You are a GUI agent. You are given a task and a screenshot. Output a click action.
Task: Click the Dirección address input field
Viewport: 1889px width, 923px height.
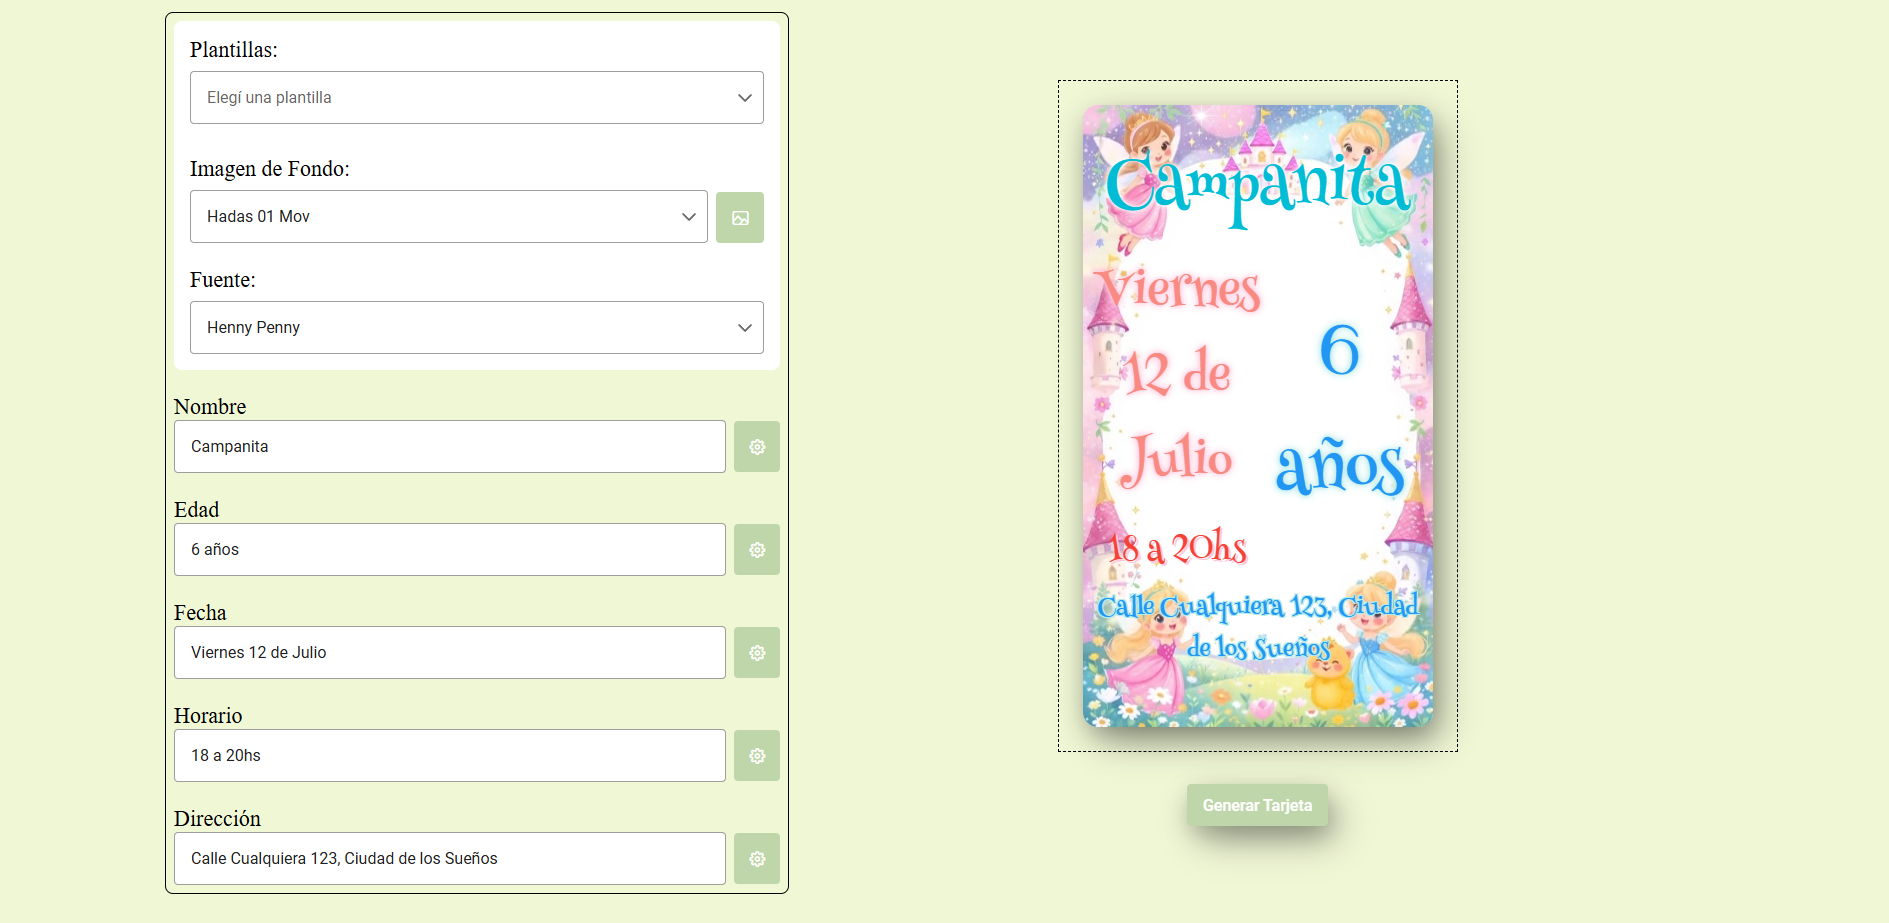click(449, 859)
